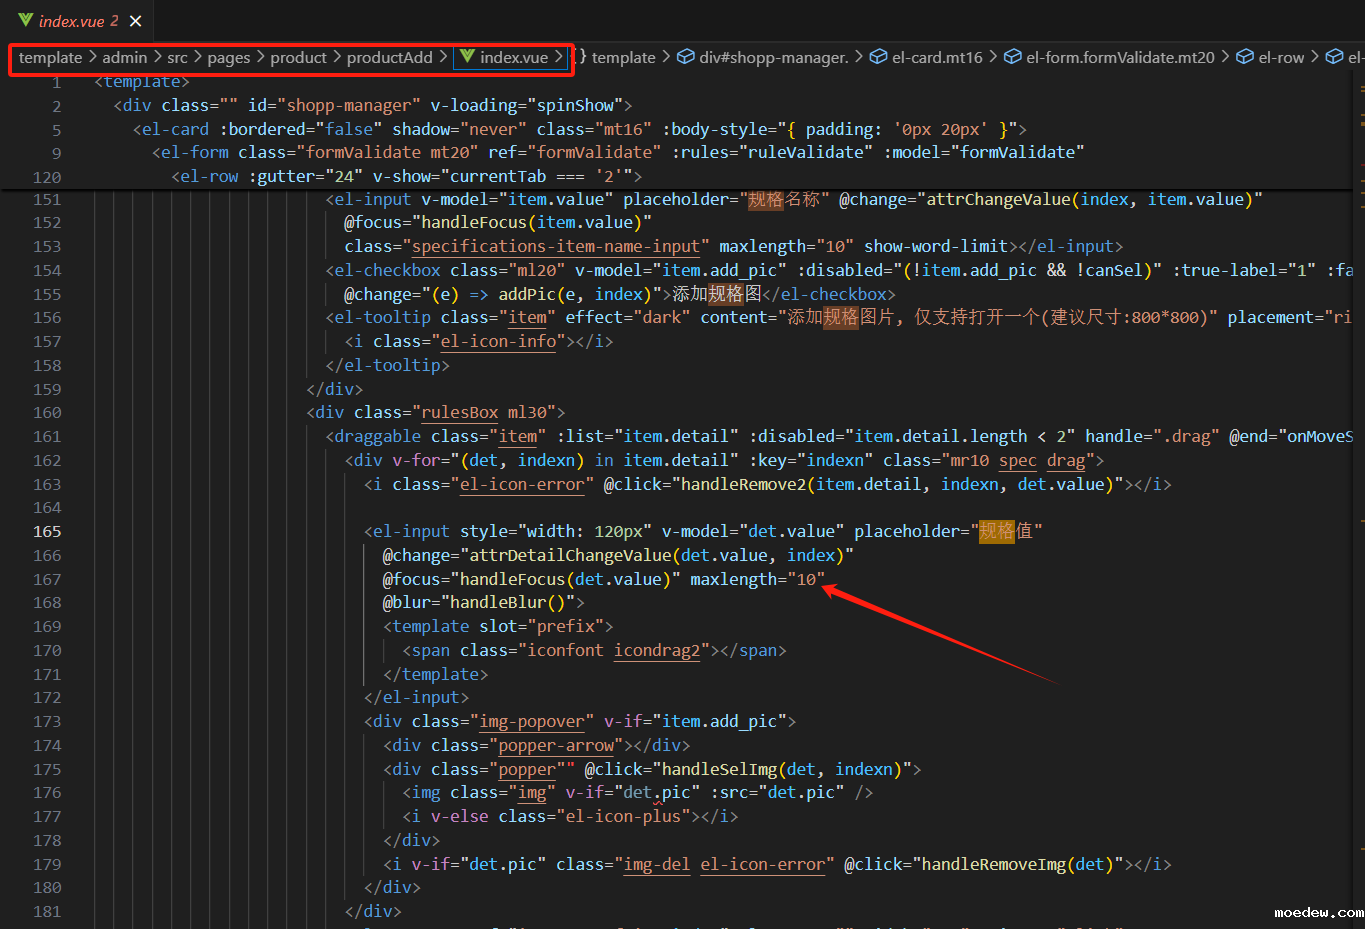
Task: Click the braces icon before template breadcrumb
Action: pyautogui.click(x=580, y=57)
